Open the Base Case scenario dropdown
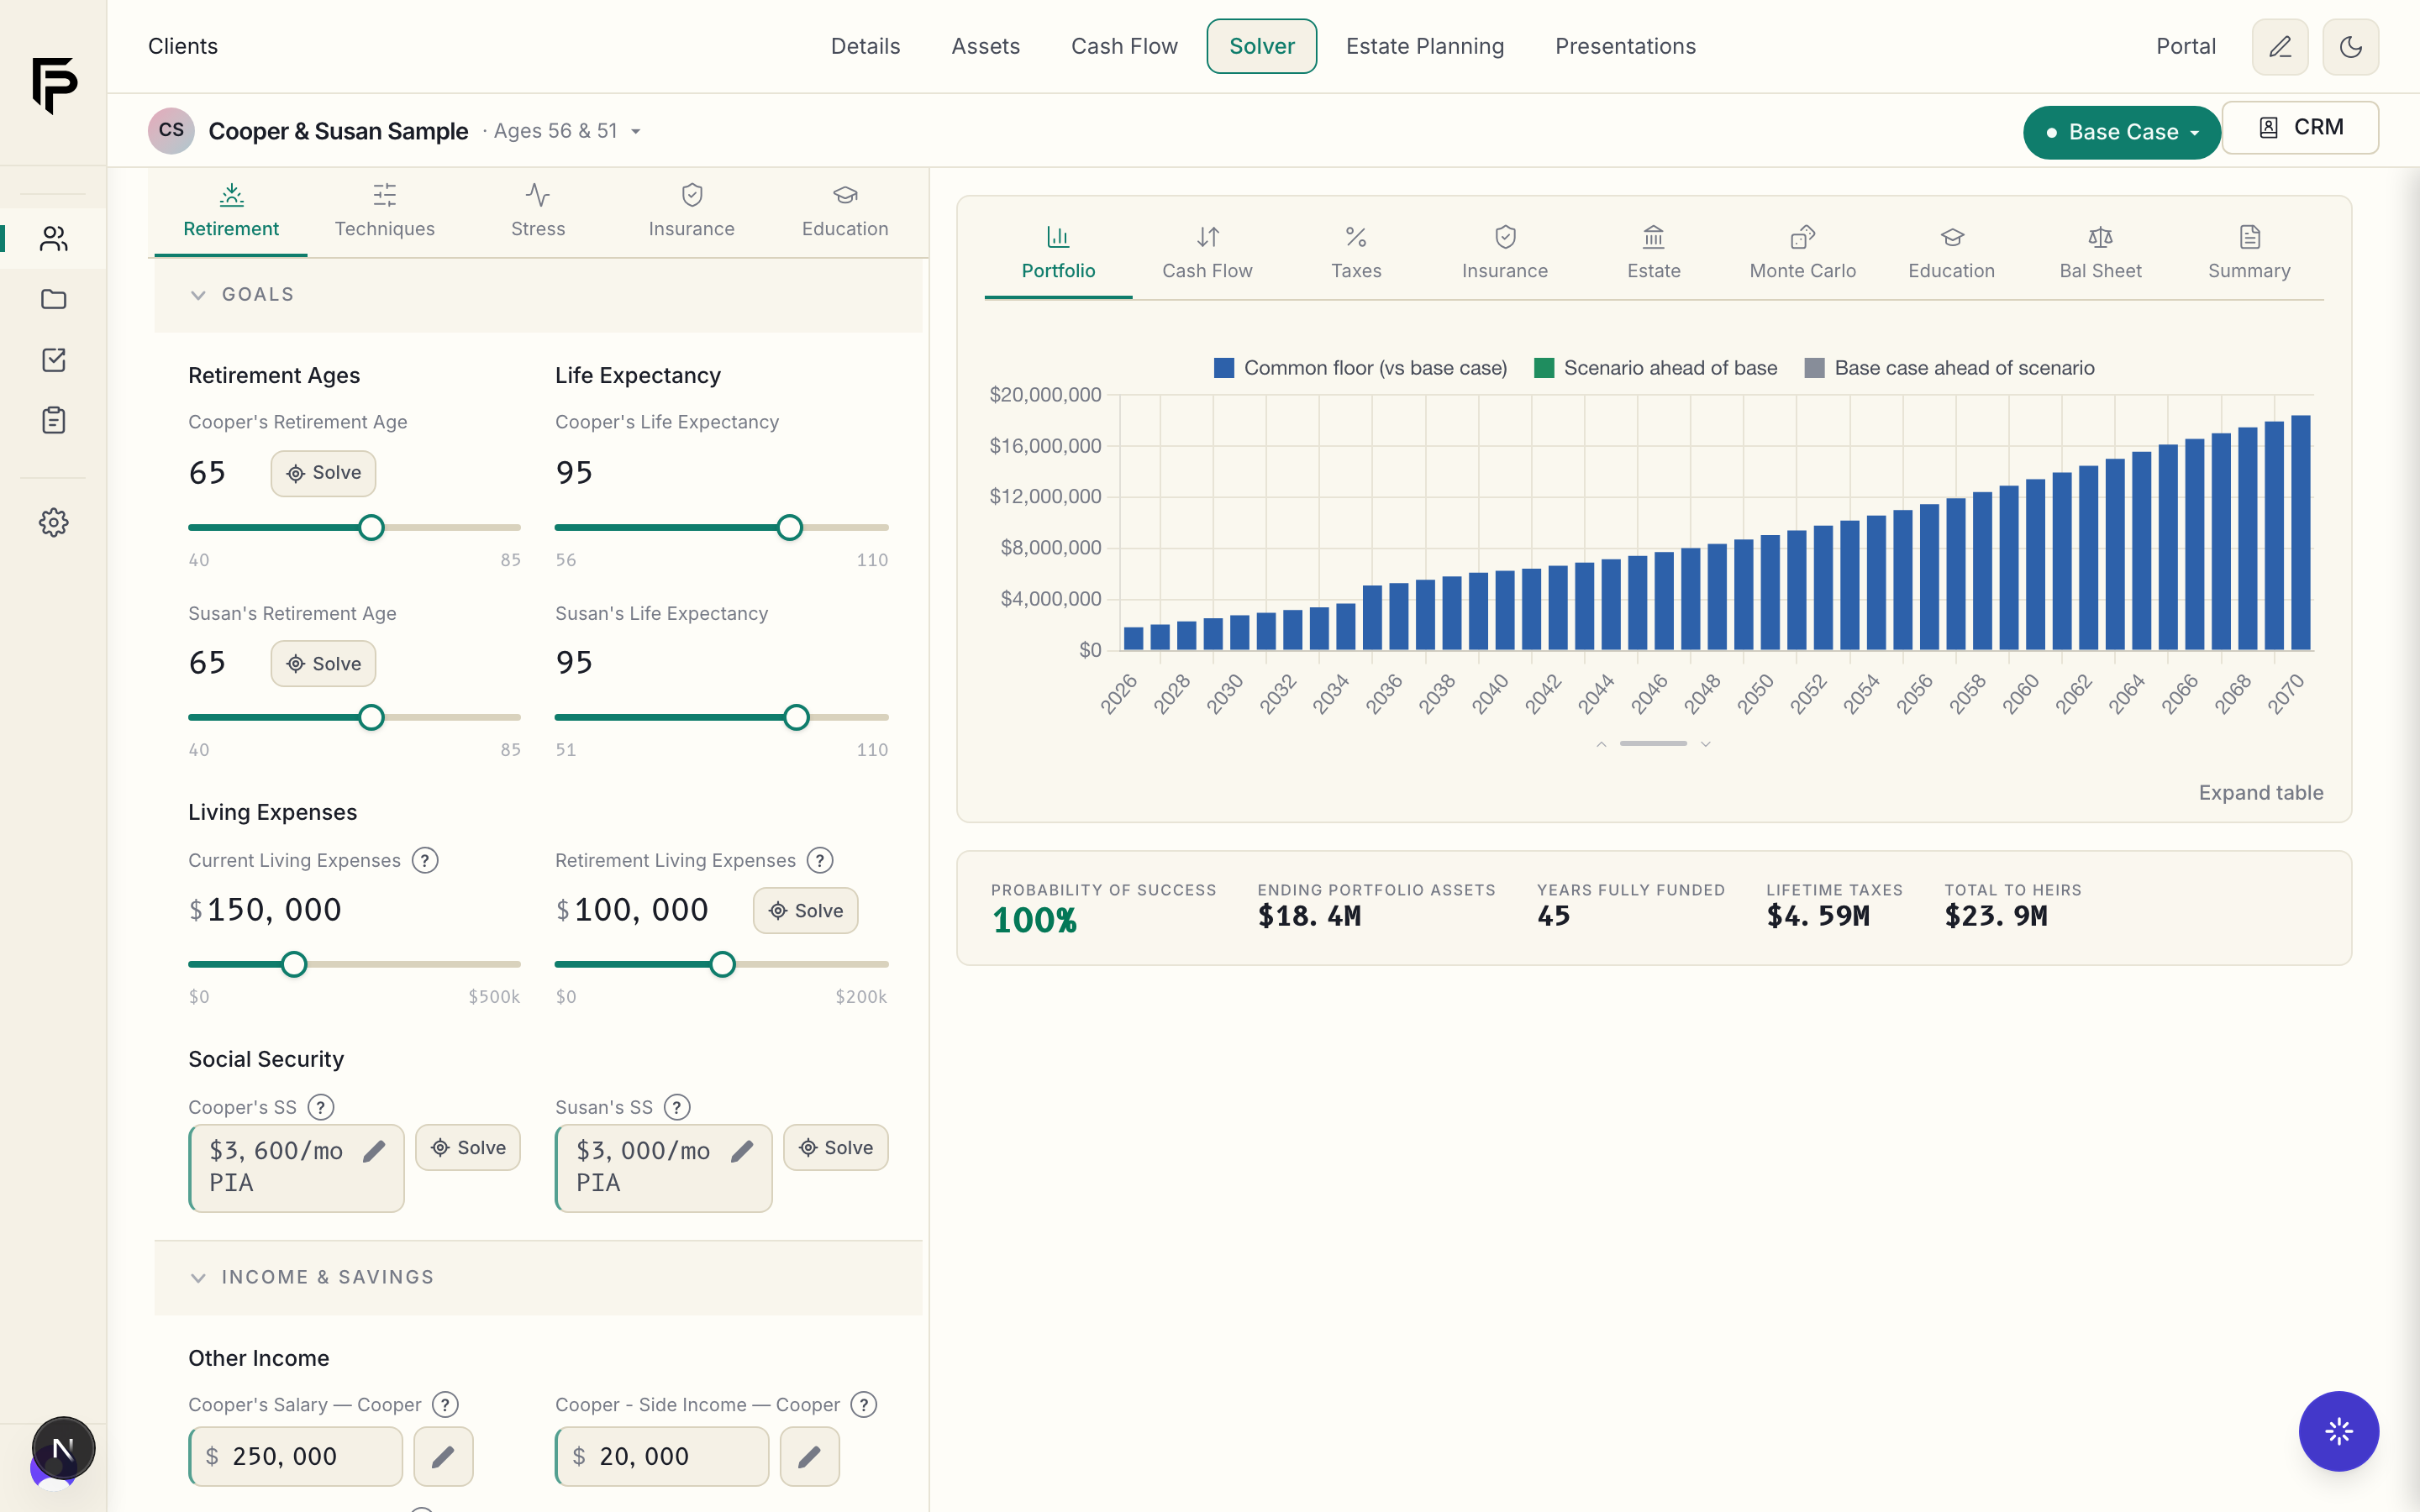This screenshot has width=2420, height=1512. tap(2121, 132)
